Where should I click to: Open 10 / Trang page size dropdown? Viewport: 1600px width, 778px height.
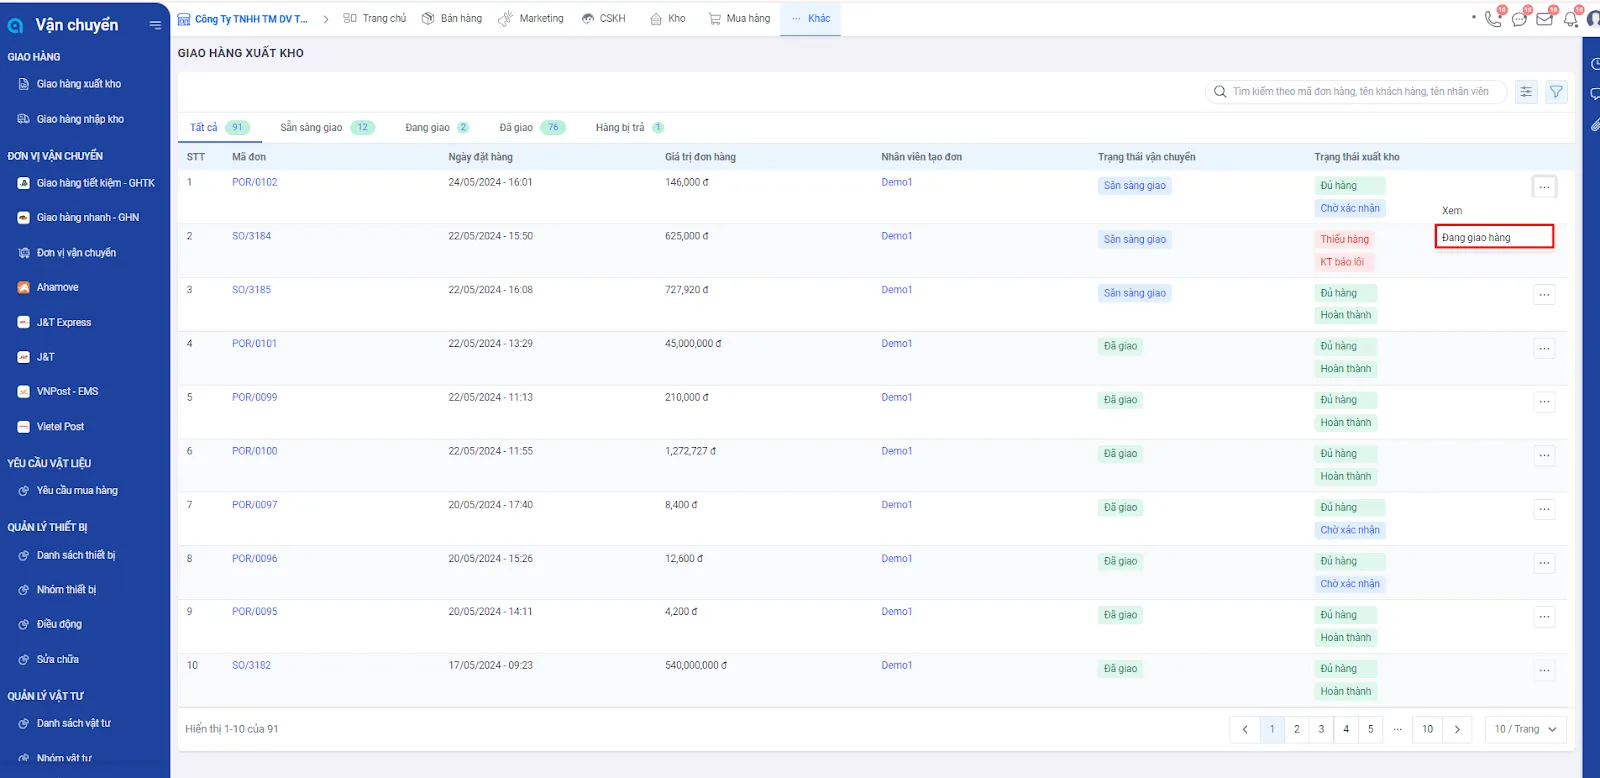1525,729
